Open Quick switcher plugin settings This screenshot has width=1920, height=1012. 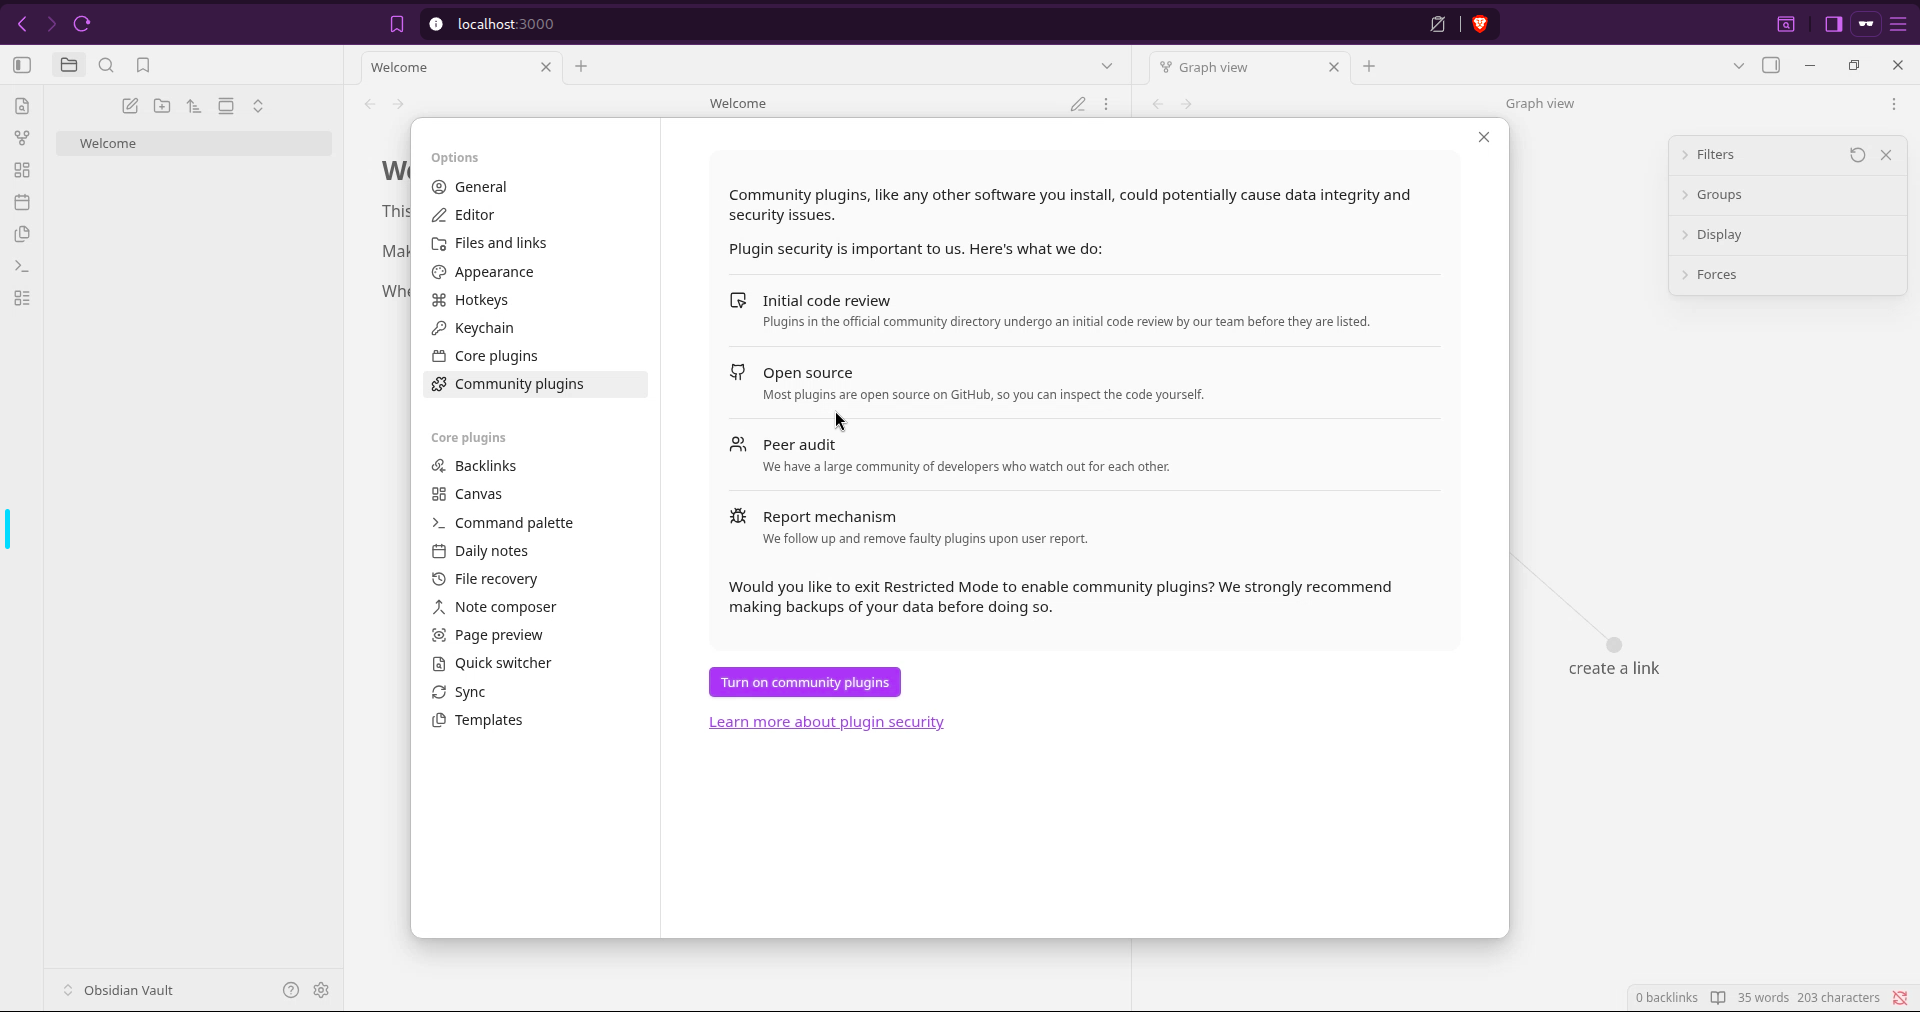[x=535, y=663]
